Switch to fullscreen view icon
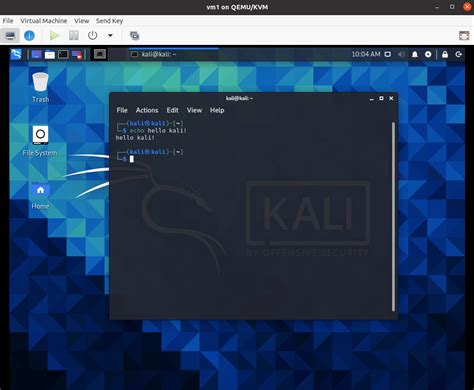Screen dimensions: 474x390 pyautogui.click(x=464, y=35)
